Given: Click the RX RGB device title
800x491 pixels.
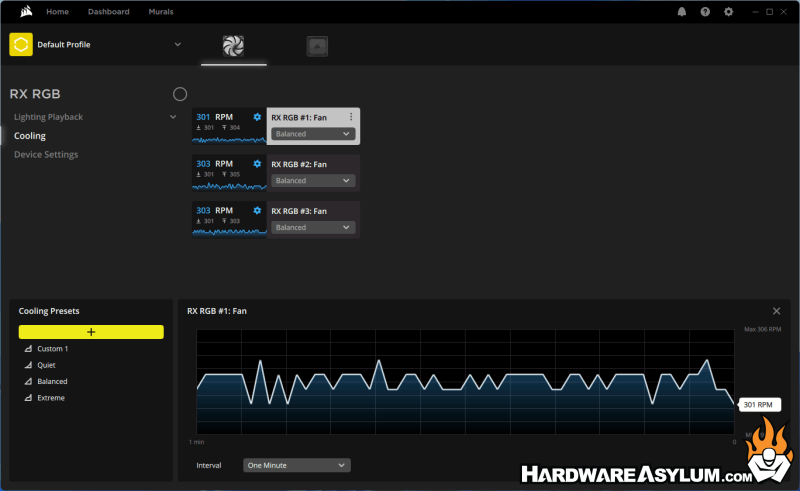Looking at the screenshot, I should pos(35,94).
